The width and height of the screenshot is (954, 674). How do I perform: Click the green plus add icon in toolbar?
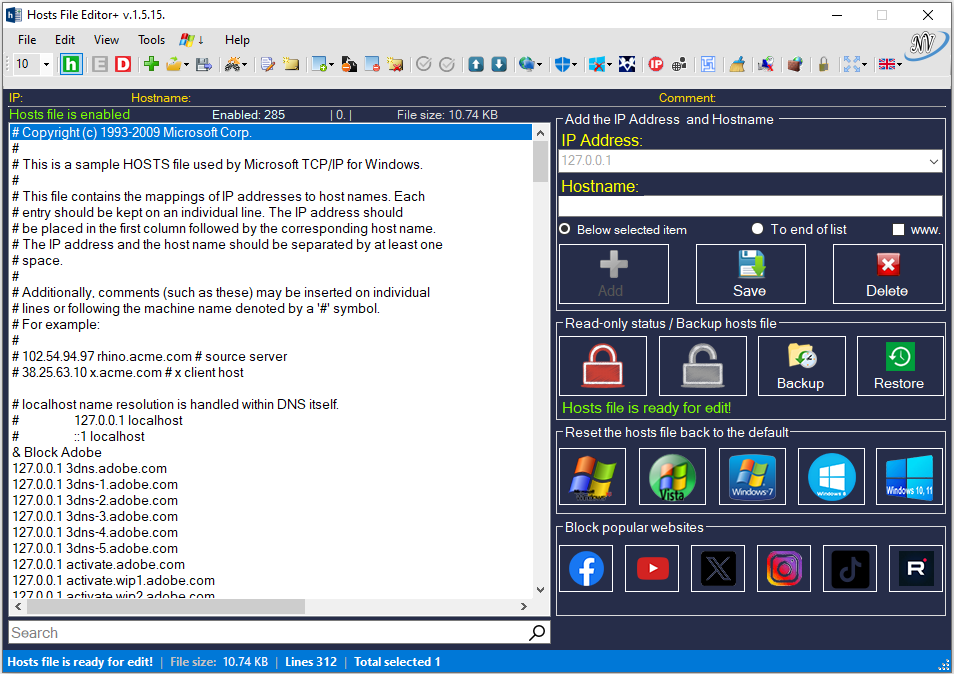(151, 64)
